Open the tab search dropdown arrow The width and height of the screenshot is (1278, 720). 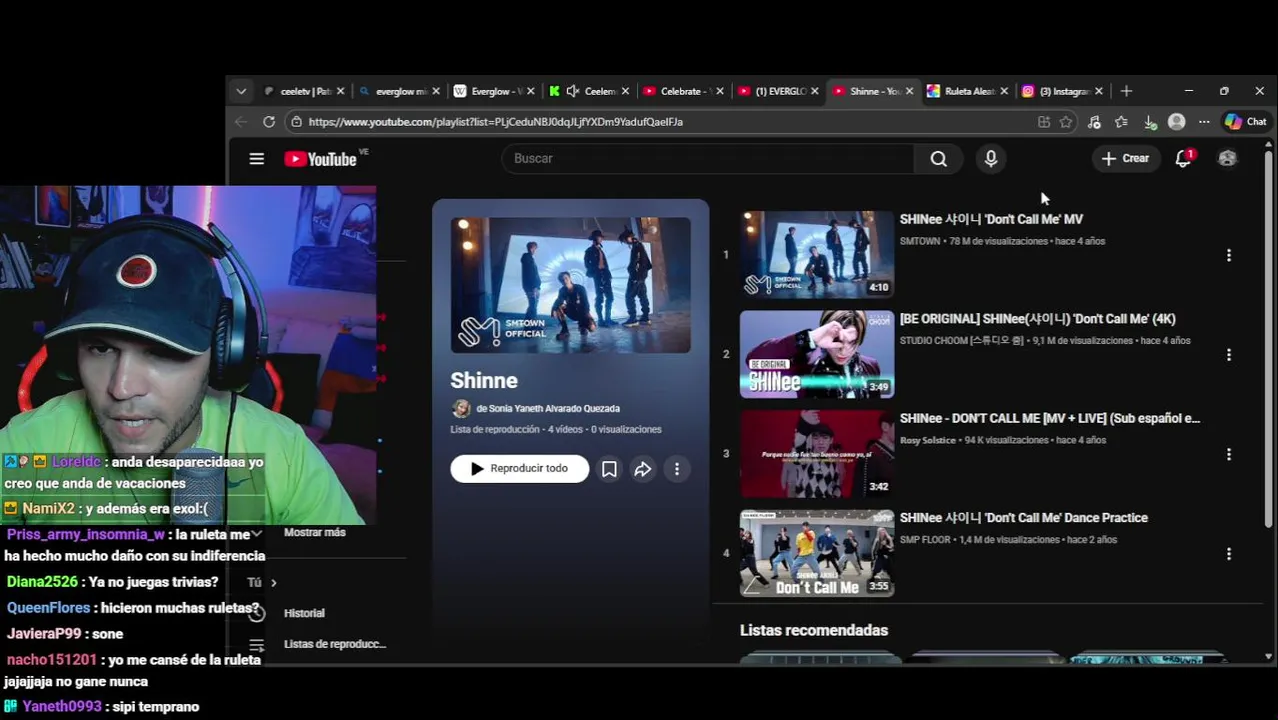tap(241, 91)
